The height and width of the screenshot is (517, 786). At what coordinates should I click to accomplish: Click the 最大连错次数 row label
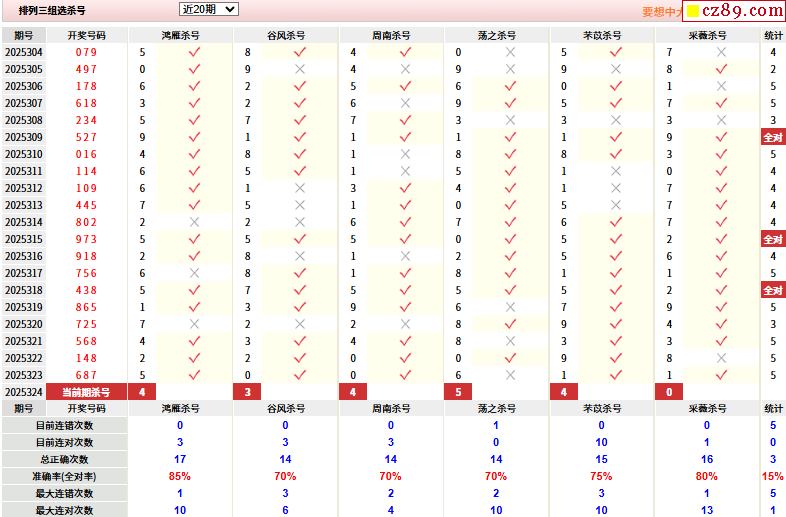coord(64,493)
